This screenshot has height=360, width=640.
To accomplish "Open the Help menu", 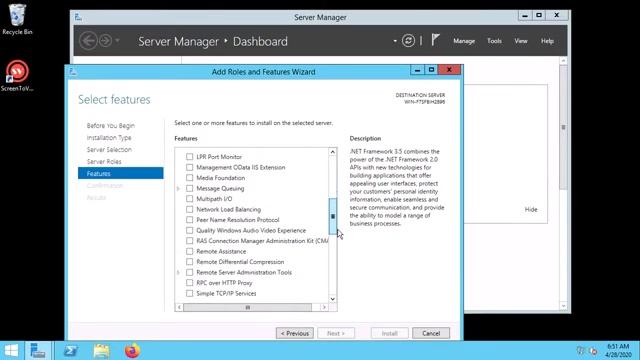I will point(547,41).
